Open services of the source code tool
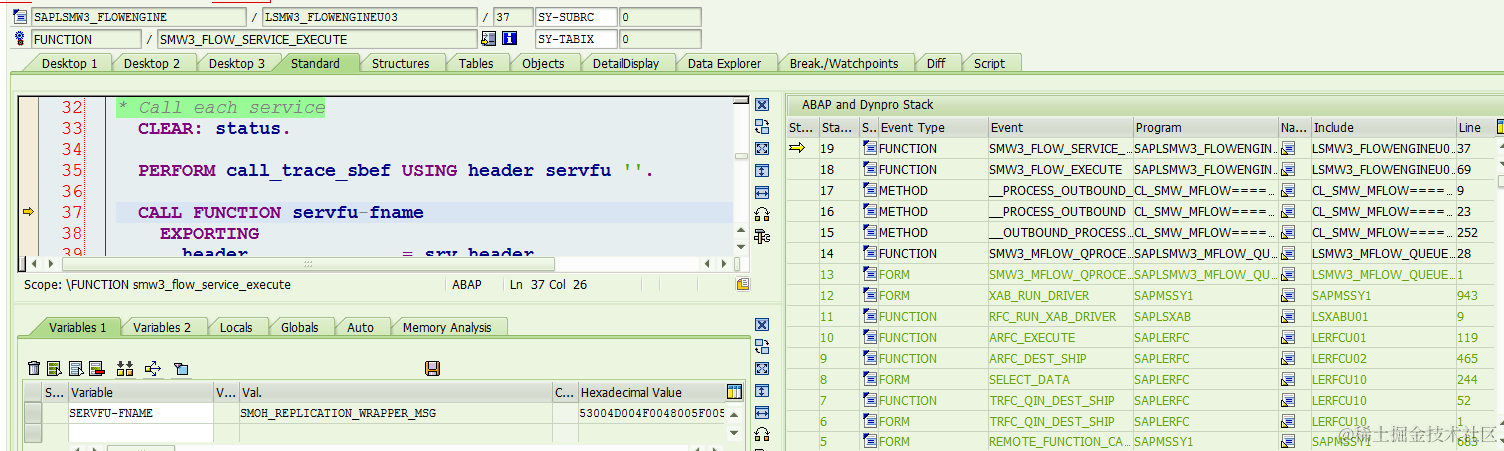The height and width of the screenshot is (451, 1504). pos(762,214)
